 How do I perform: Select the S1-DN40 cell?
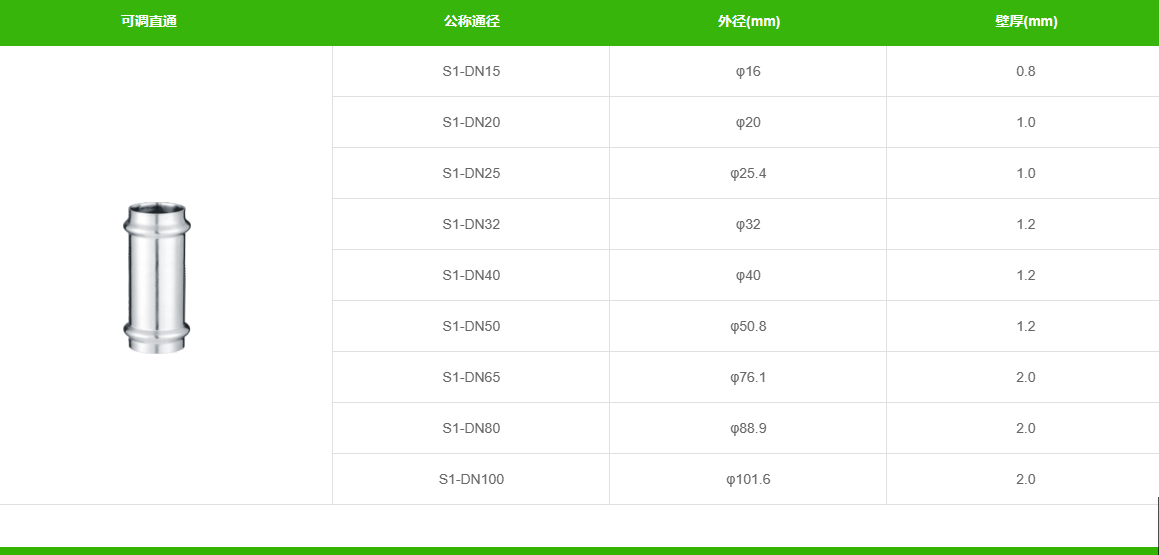click(471, 275)
